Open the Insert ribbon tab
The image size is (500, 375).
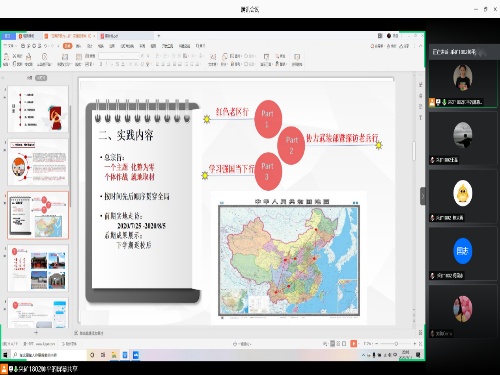pyautogui.click(x=79, y=46)
